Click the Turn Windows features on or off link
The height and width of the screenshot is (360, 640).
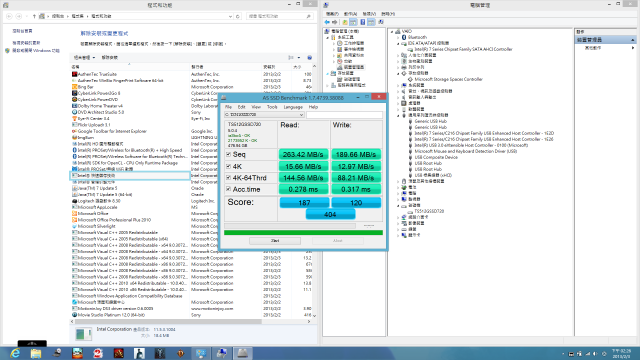36,51
